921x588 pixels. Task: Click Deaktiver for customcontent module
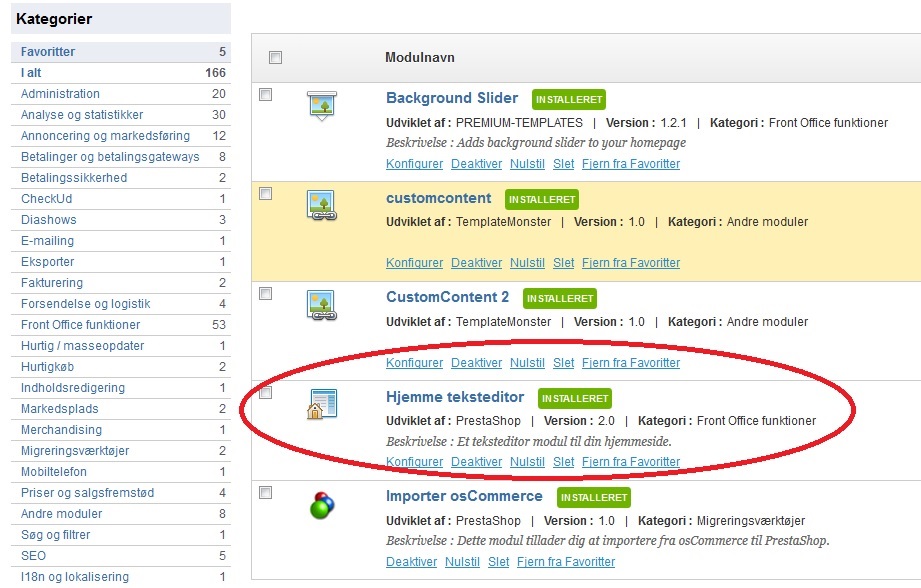[x=476, y=263]
